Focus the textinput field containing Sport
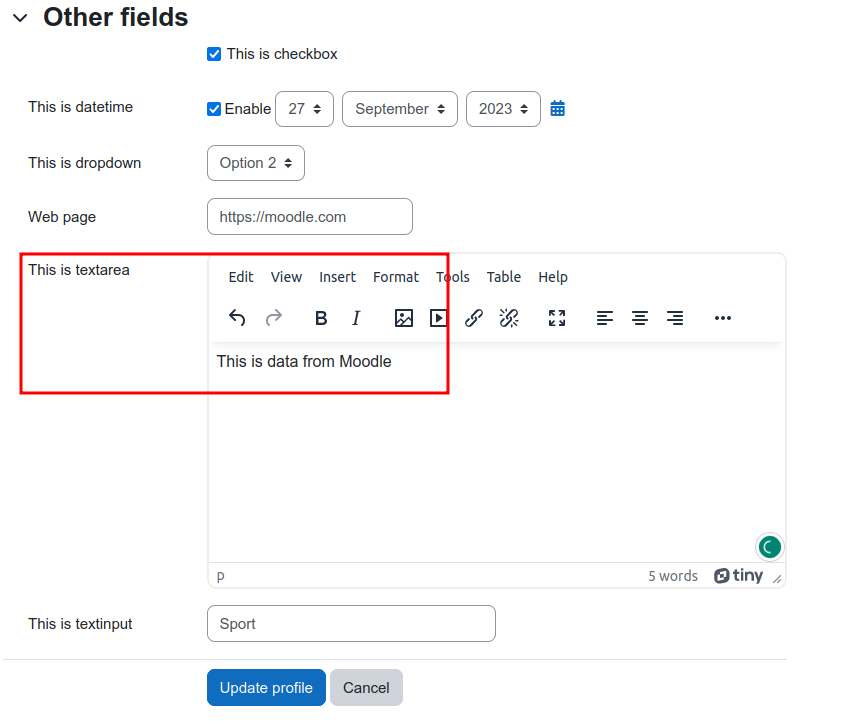 pos(351,624)
